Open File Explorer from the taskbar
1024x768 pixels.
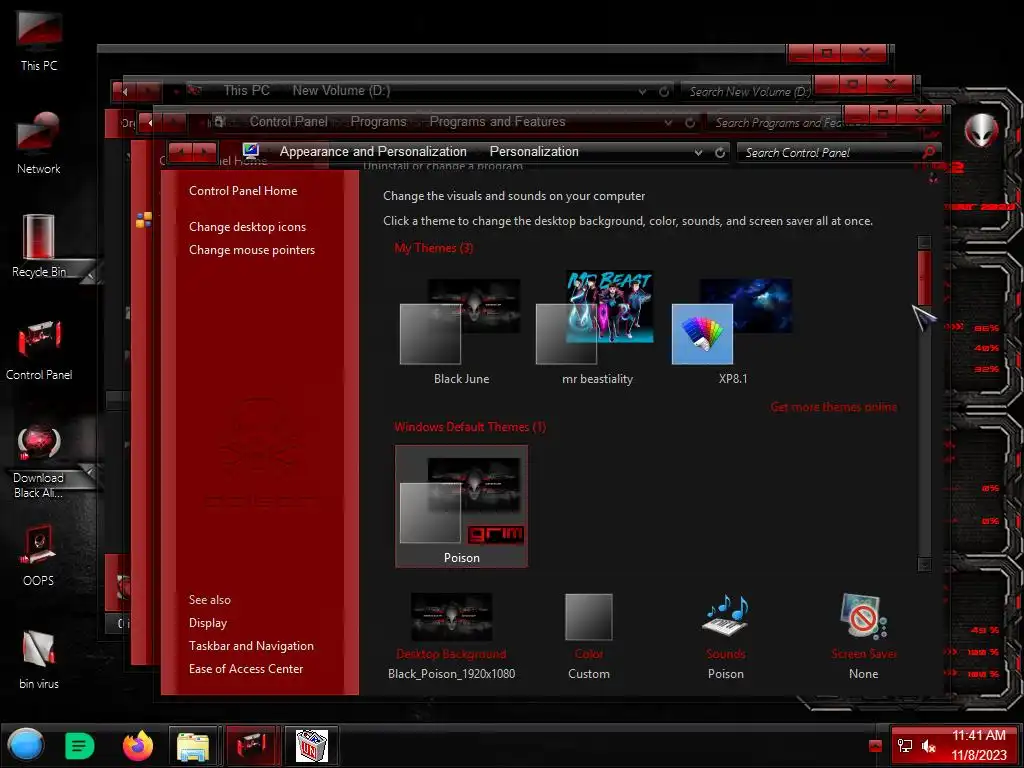pos(193,745)
